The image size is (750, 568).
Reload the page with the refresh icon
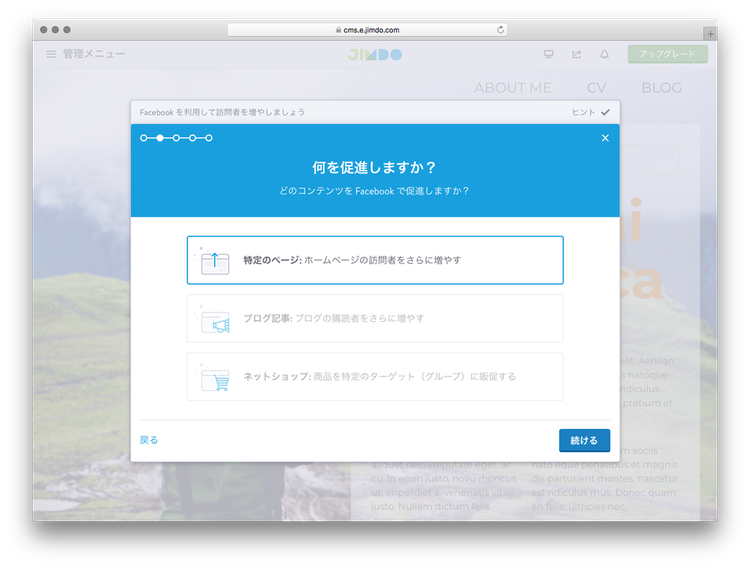(x=500, y=30)
